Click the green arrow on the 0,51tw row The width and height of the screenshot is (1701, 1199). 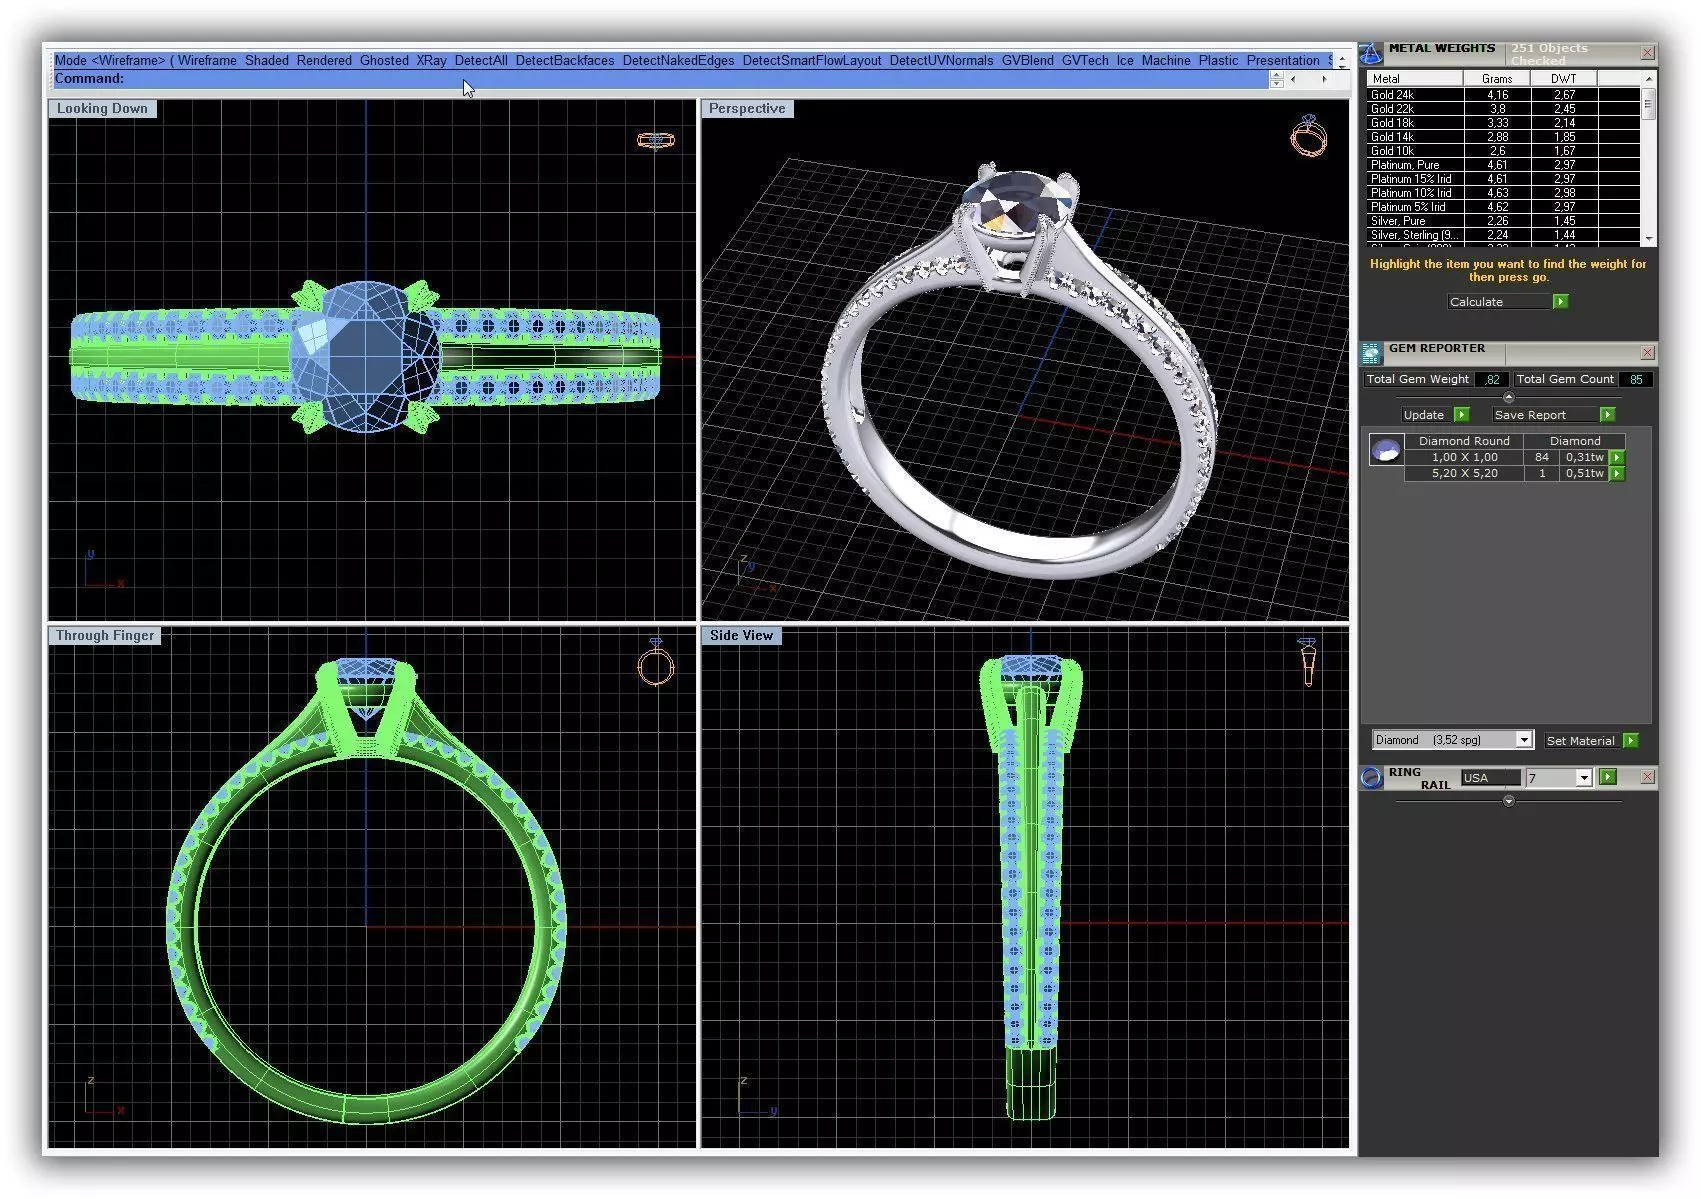click(x=1617, y=473)
